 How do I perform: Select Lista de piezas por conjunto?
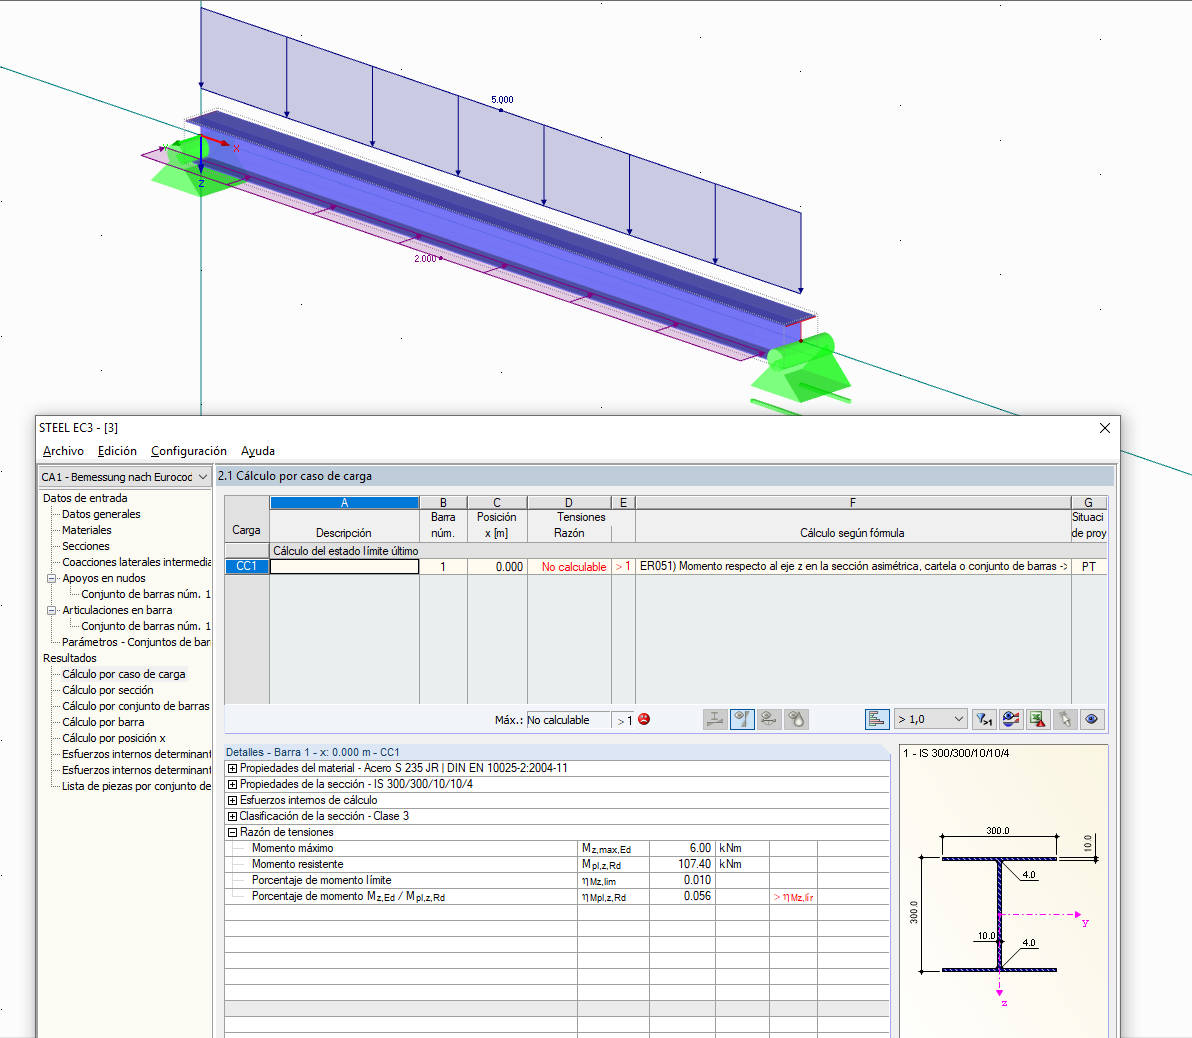137,786
